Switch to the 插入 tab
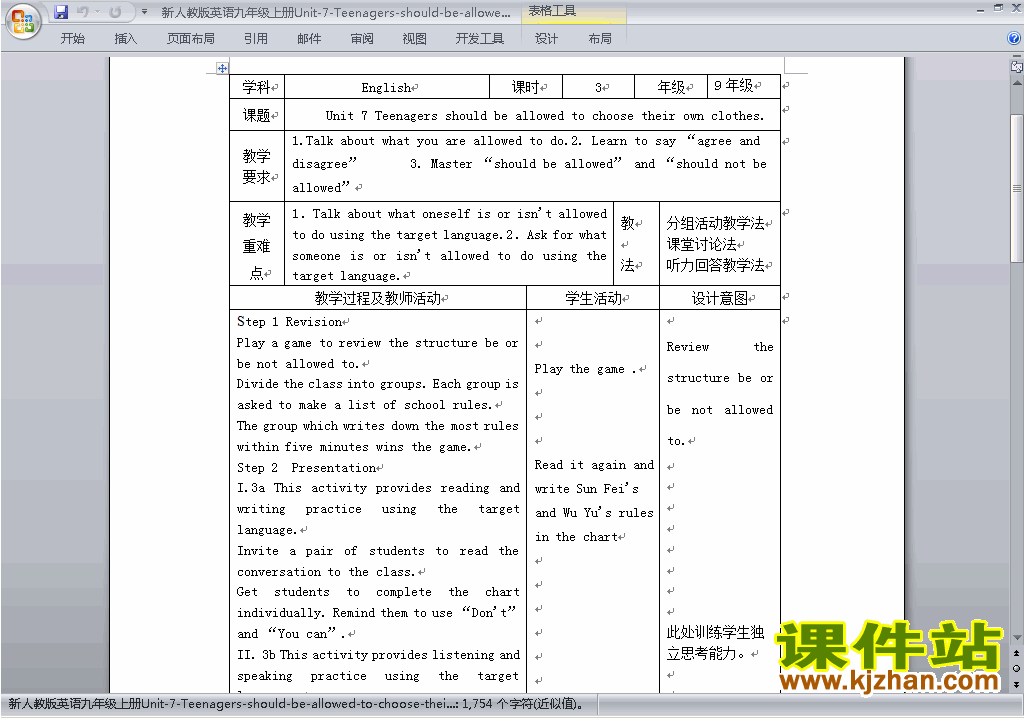 125,39
